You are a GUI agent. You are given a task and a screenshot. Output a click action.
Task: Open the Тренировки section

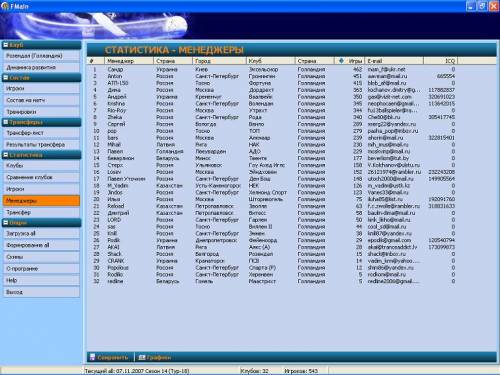[x=41, y=112]
